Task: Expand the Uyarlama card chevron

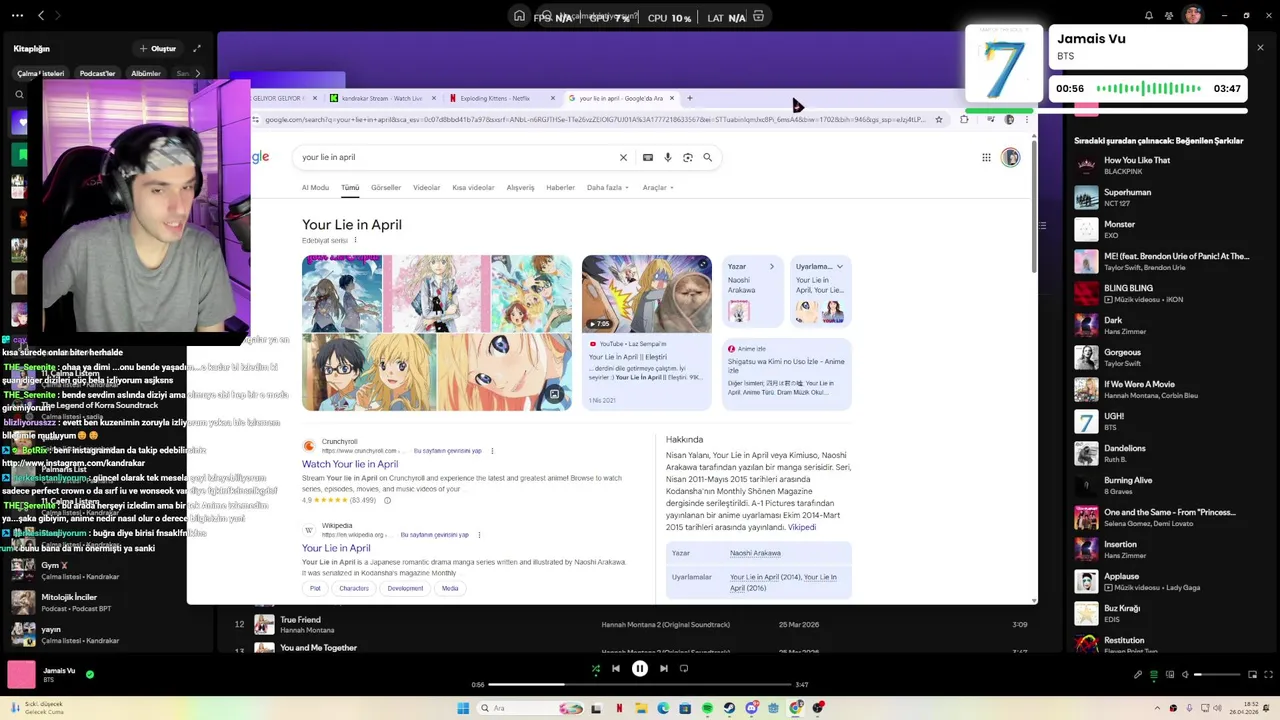Action: [839, 267]
